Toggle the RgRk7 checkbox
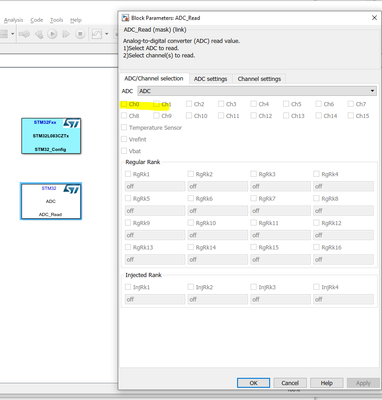This screenshot has height=400, width=382. click(253, 198)
